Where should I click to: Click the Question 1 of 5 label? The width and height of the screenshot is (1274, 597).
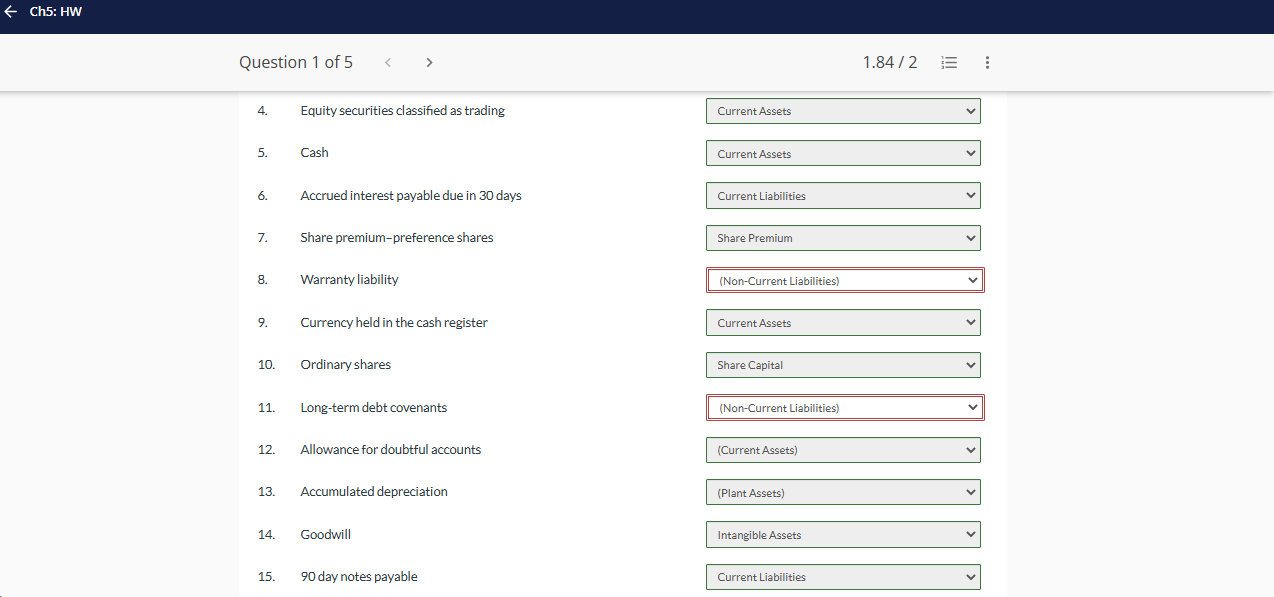point(296,62)
